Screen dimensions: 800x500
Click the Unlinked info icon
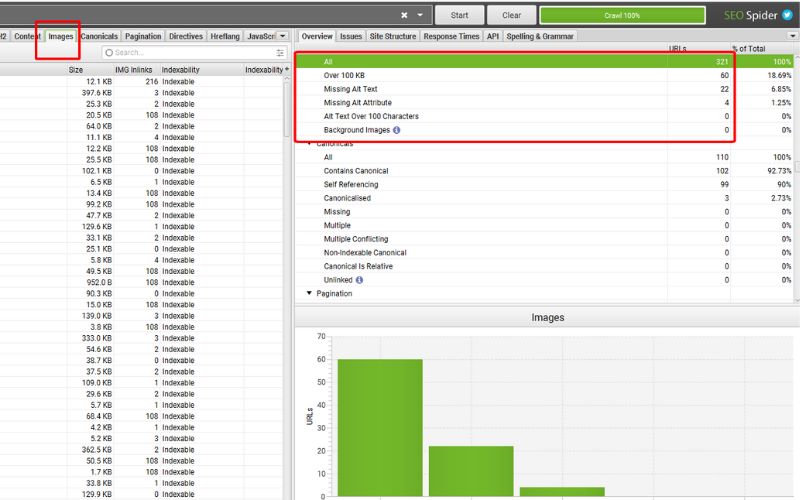[359, 280]
